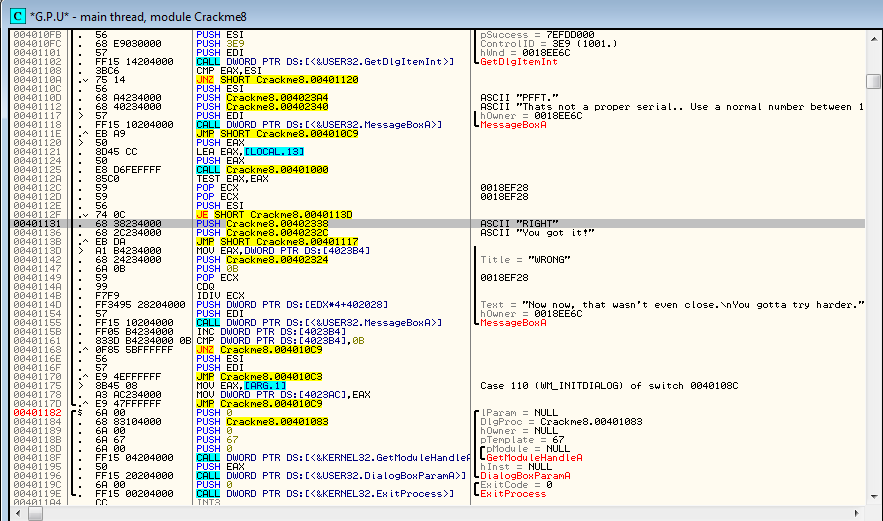Image resolution: width=883 pixels, height=521 pixels.
Task: Click the 'Thats not a proper serial' comment
Action: (x=672, y=107)
